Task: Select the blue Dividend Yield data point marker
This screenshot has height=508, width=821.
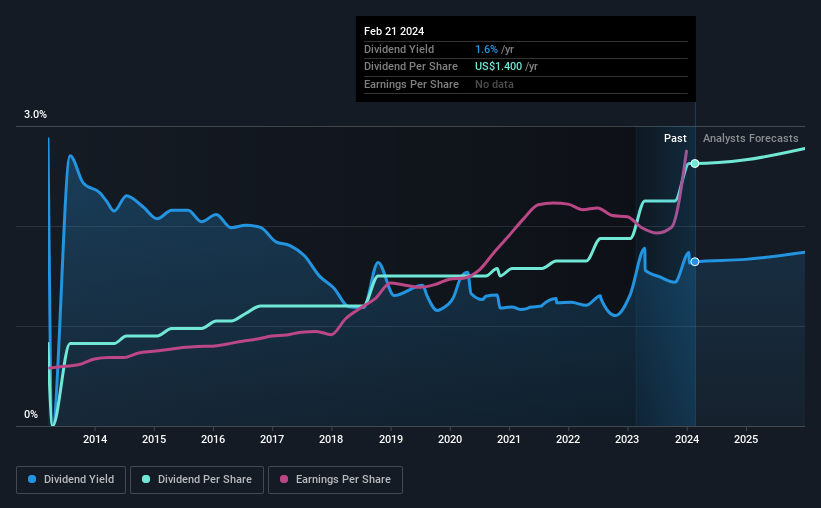Action: [695, 261]
